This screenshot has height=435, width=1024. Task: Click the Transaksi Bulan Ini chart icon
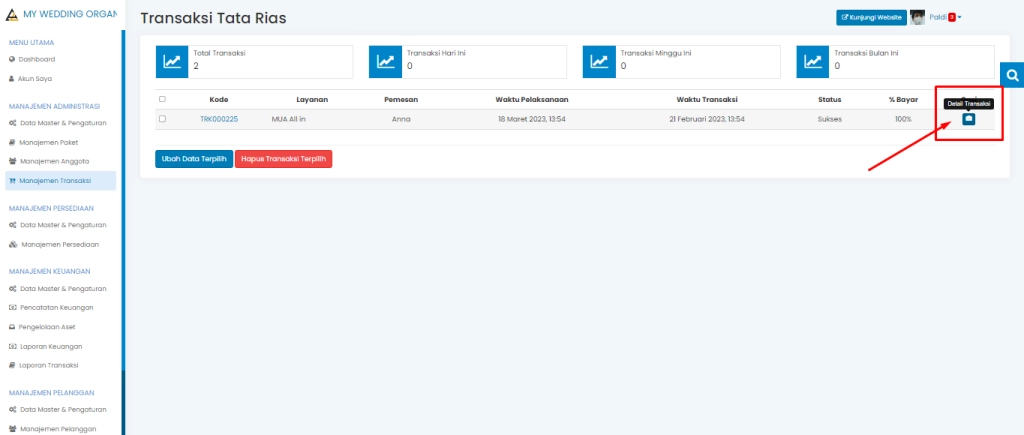click(814, 62)
